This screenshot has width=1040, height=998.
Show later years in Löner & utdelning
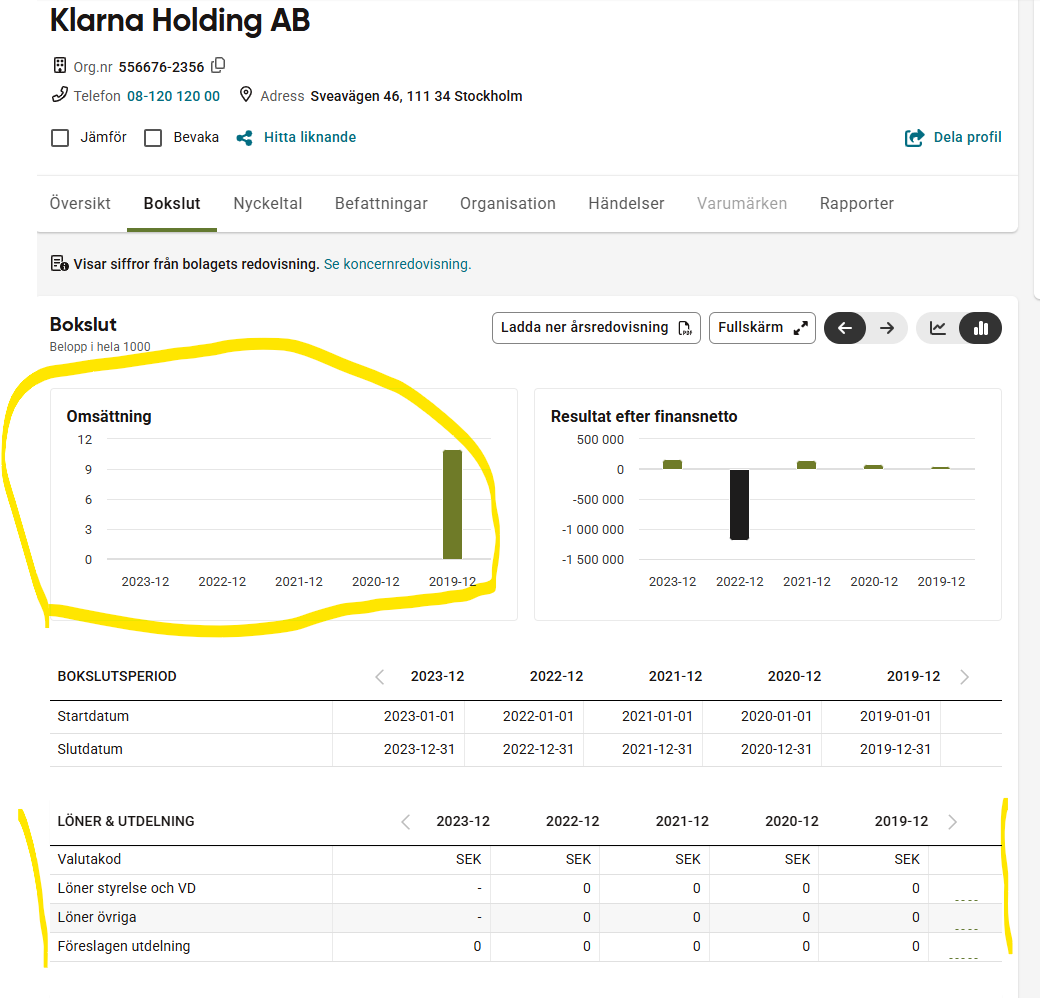406,822
